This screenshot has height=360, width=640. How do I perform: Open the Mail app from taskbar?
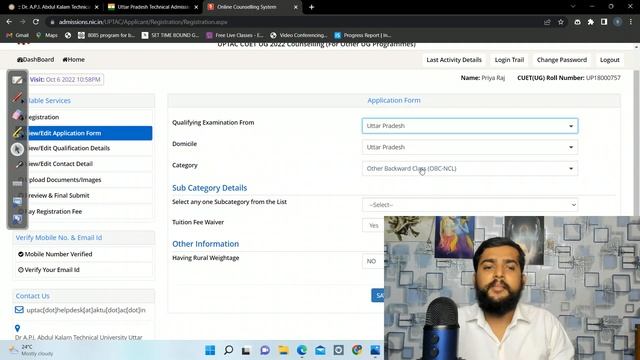[320, 350]
